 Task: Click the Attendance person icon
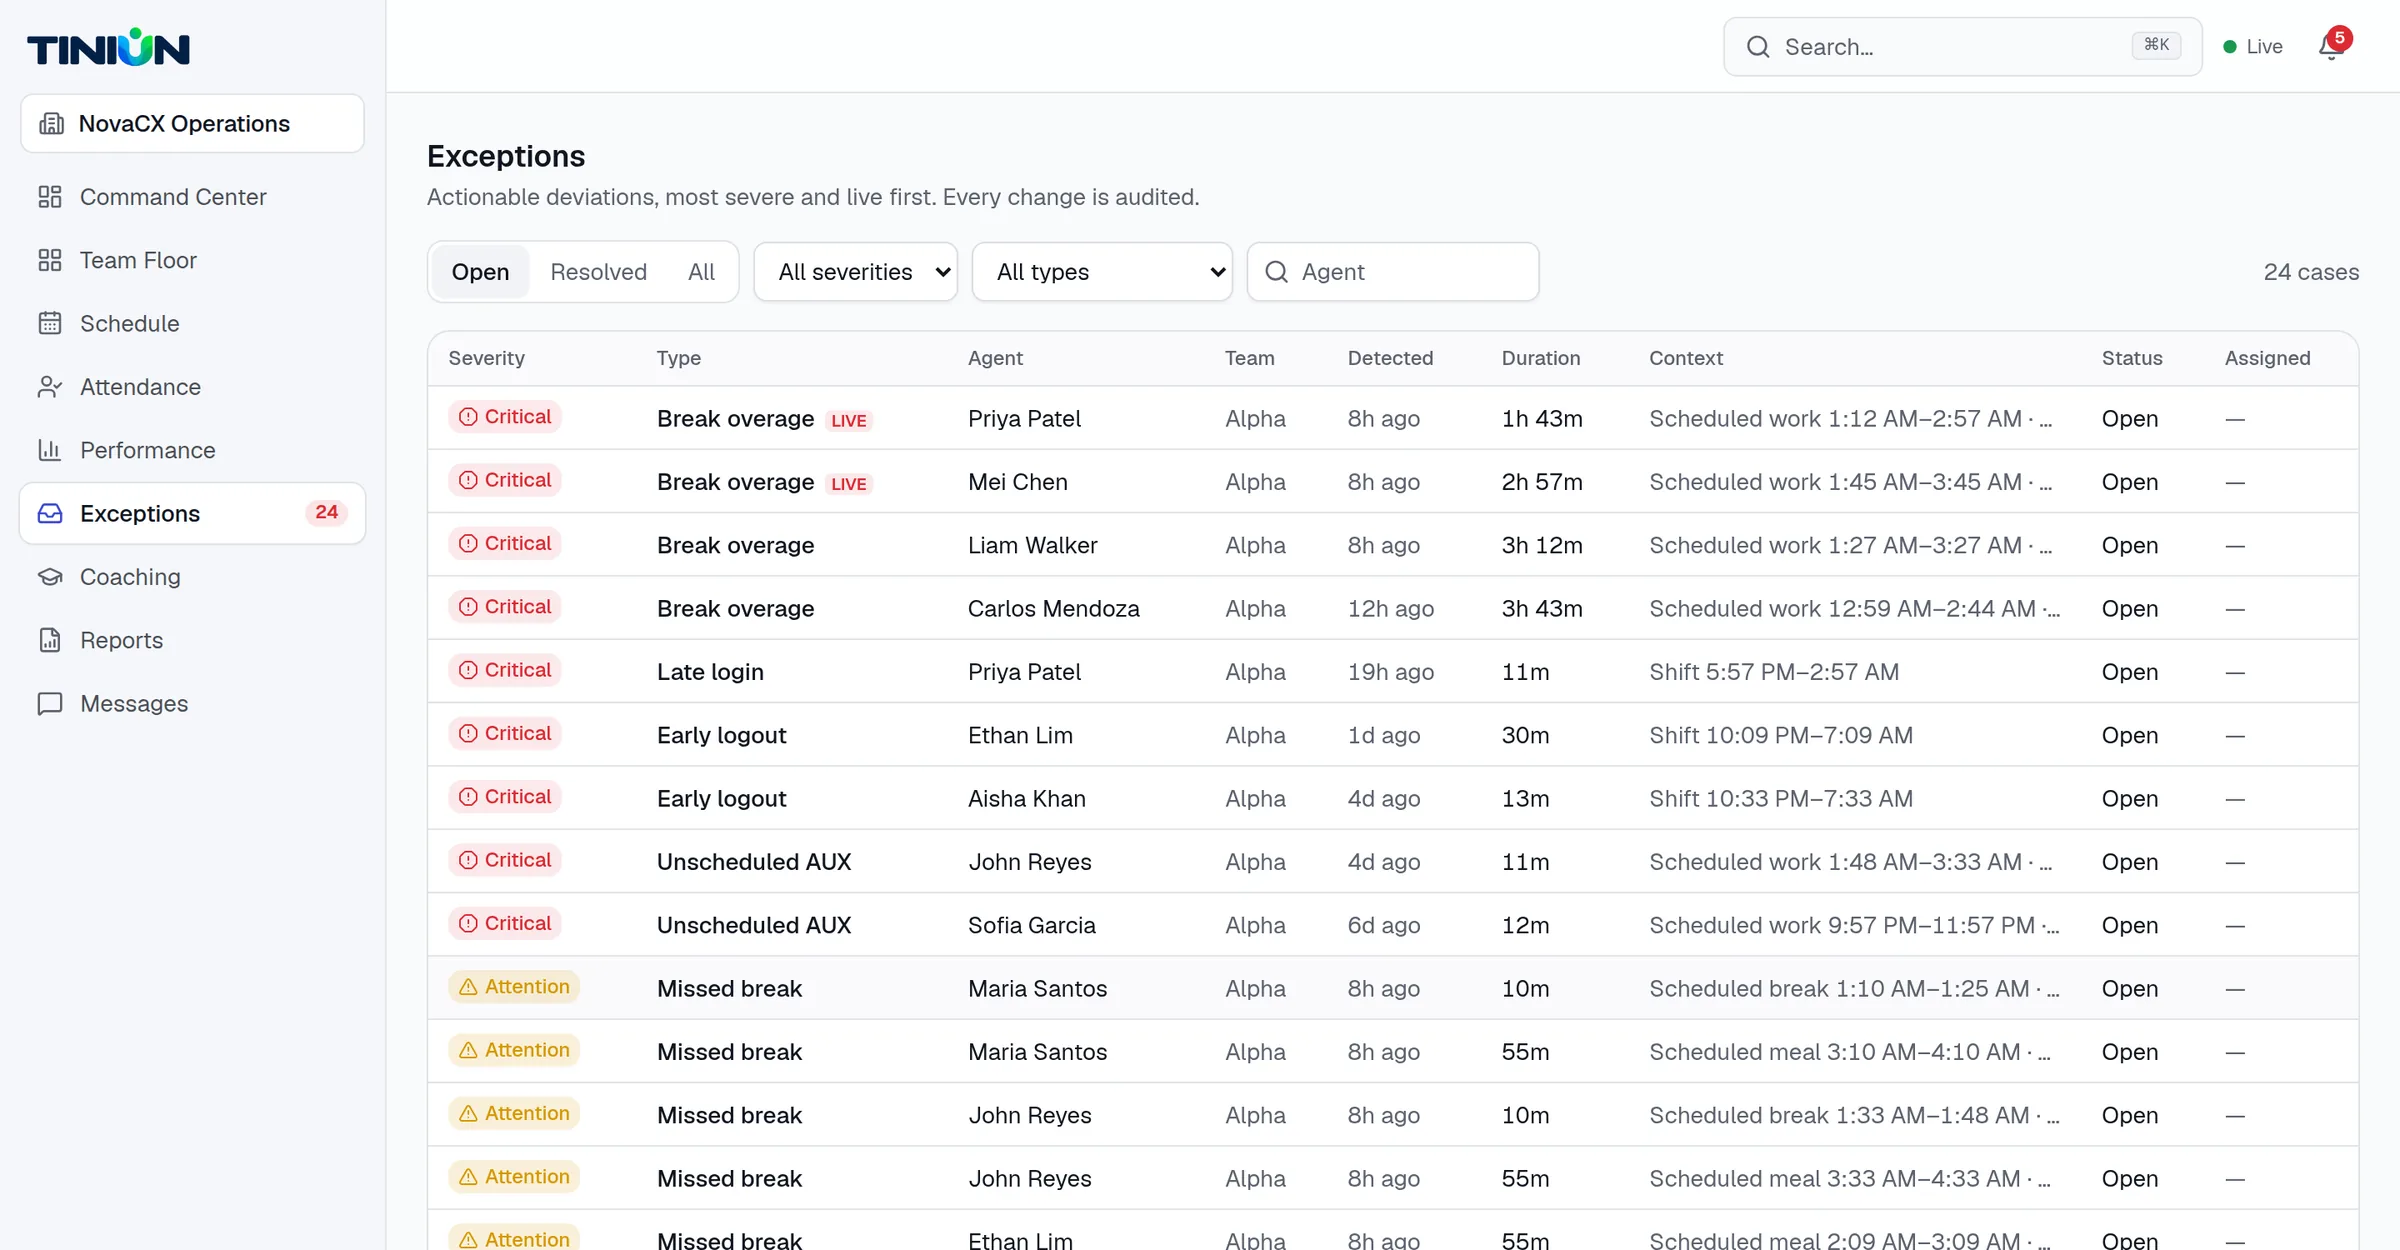pos(50,387)
